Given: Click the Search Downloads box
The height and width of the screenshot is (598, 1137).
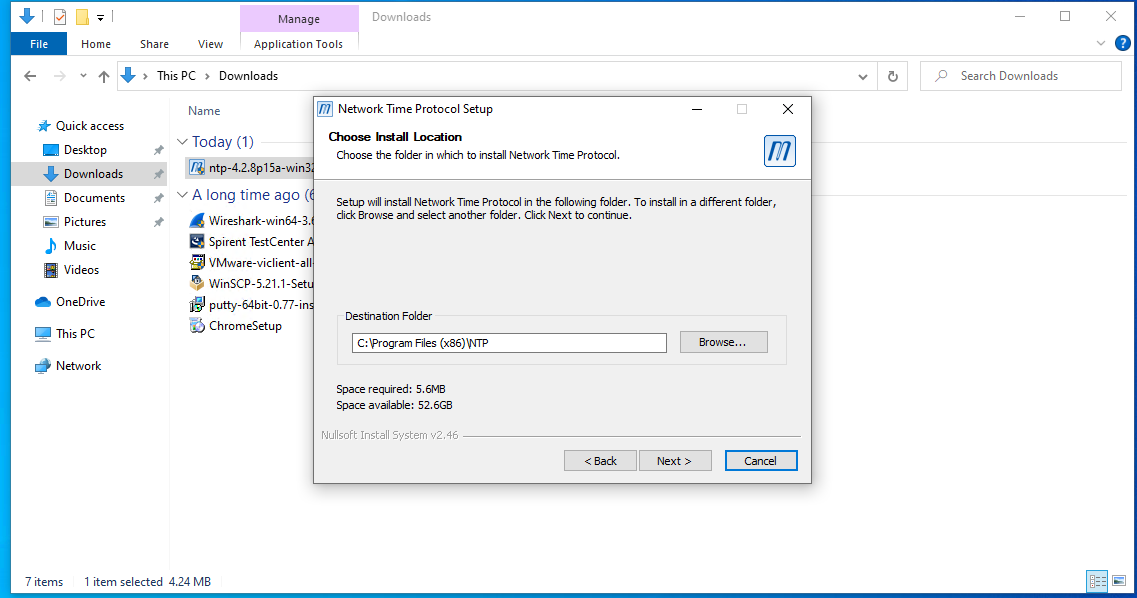Looking at the screenshot, I should coord(1021,76).
